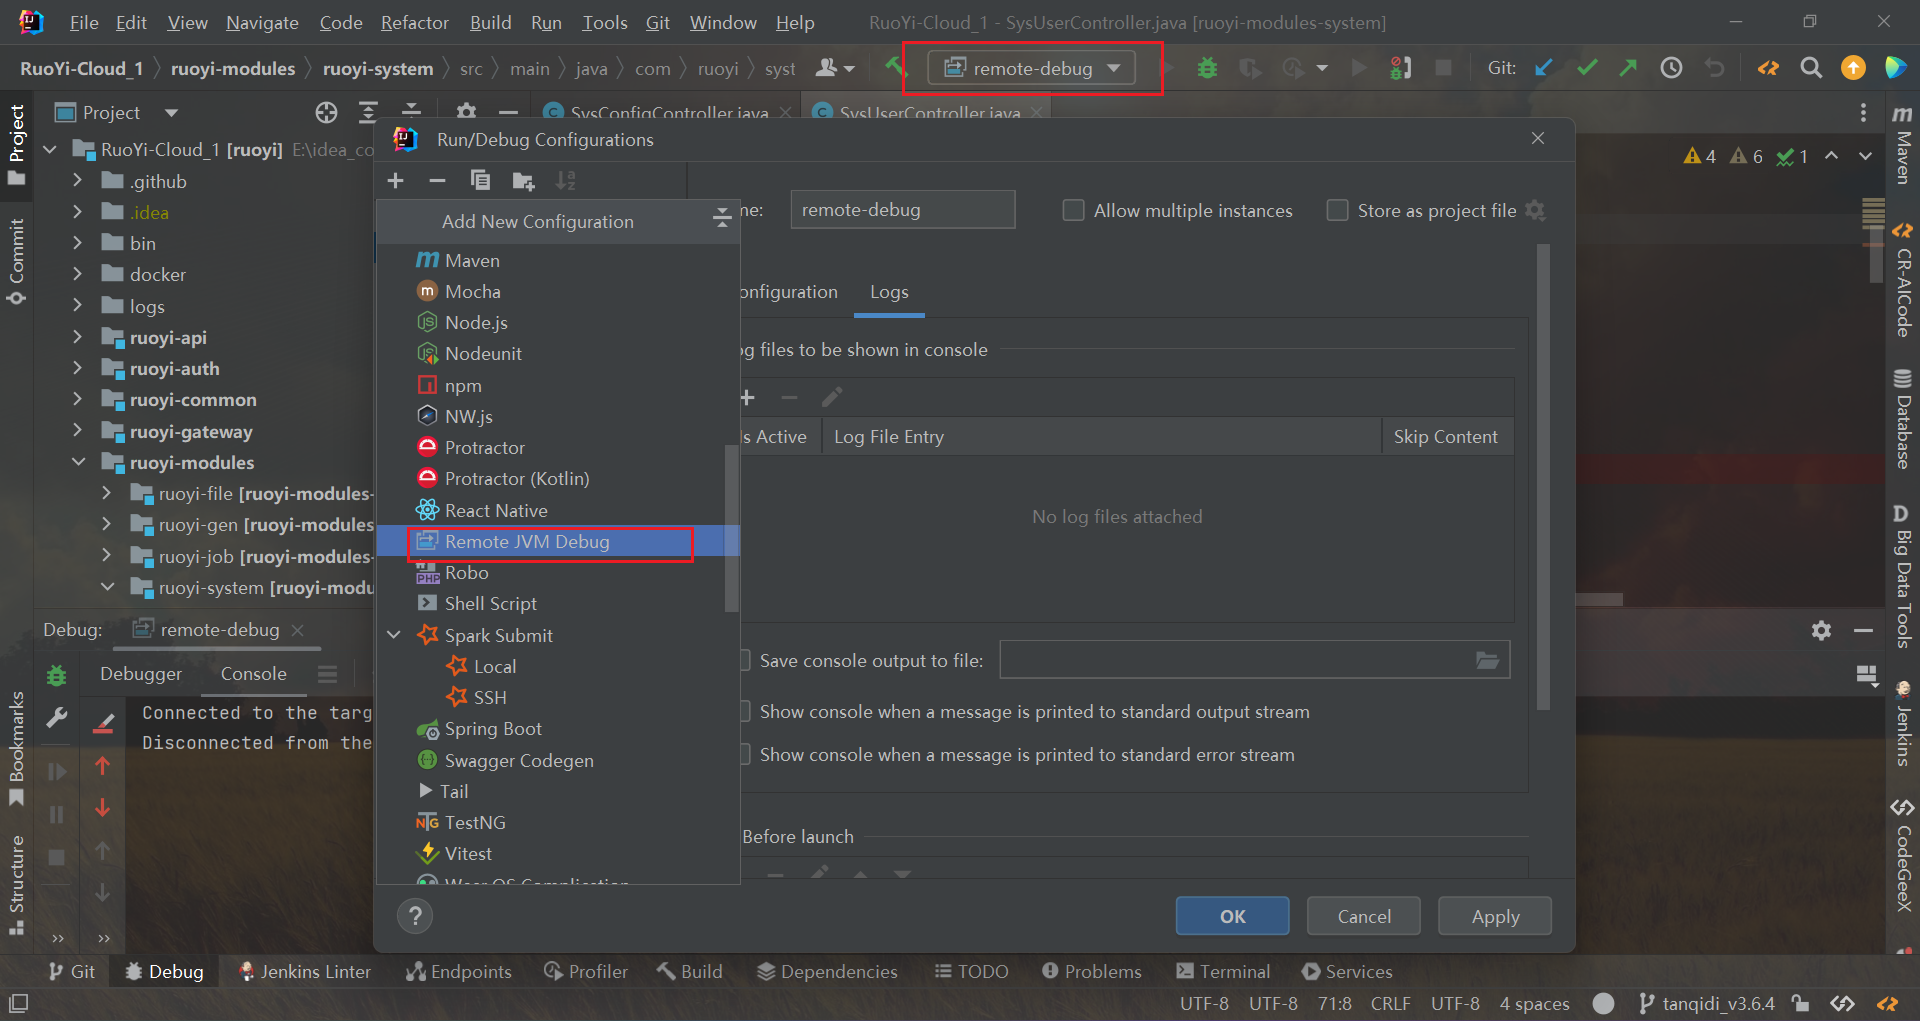Click the Name input field remote-debug
The image size is (1920, 1021).
[902, 210]
